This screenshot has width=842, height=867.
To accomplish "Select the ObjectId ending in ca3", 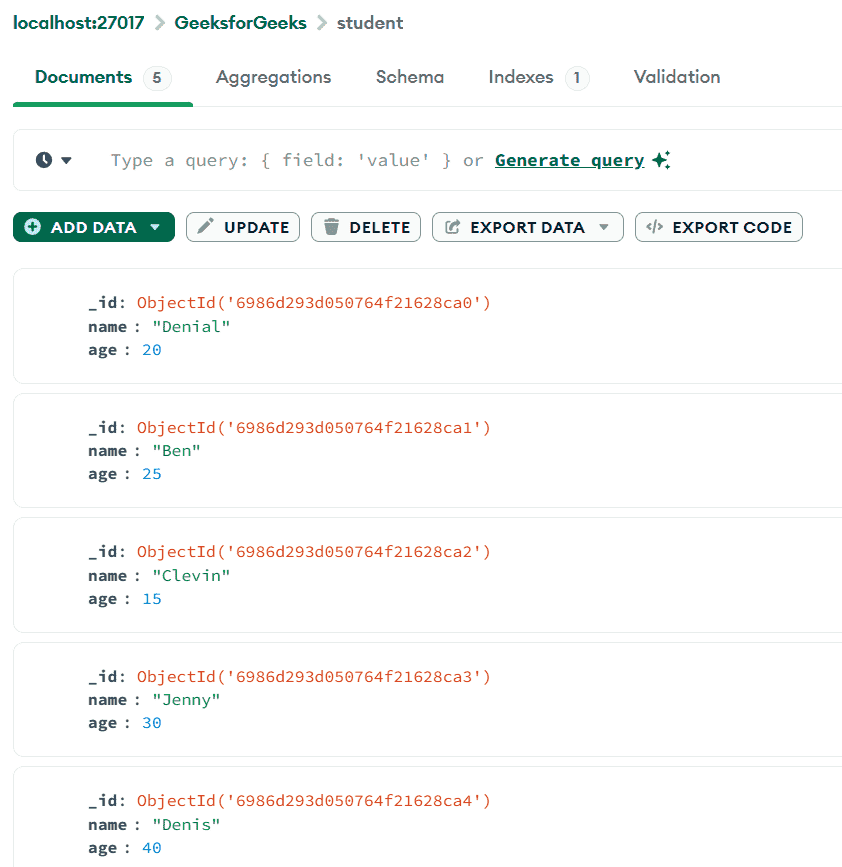I will (314, 677).
